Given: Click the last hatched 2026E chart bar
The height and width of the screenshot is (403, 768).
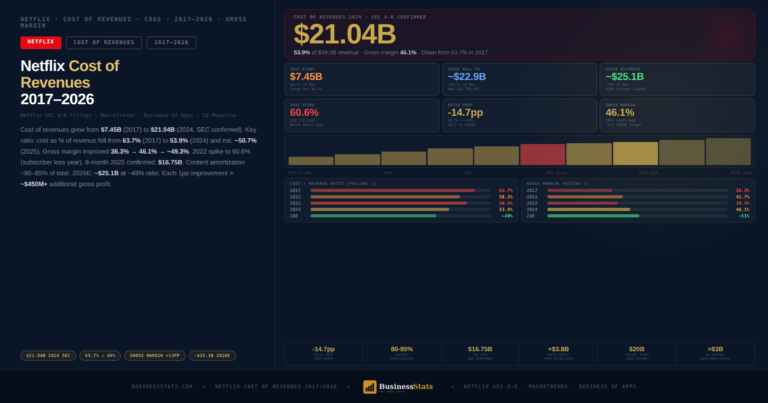Looking at the screenshot, I should coord(728,151).
